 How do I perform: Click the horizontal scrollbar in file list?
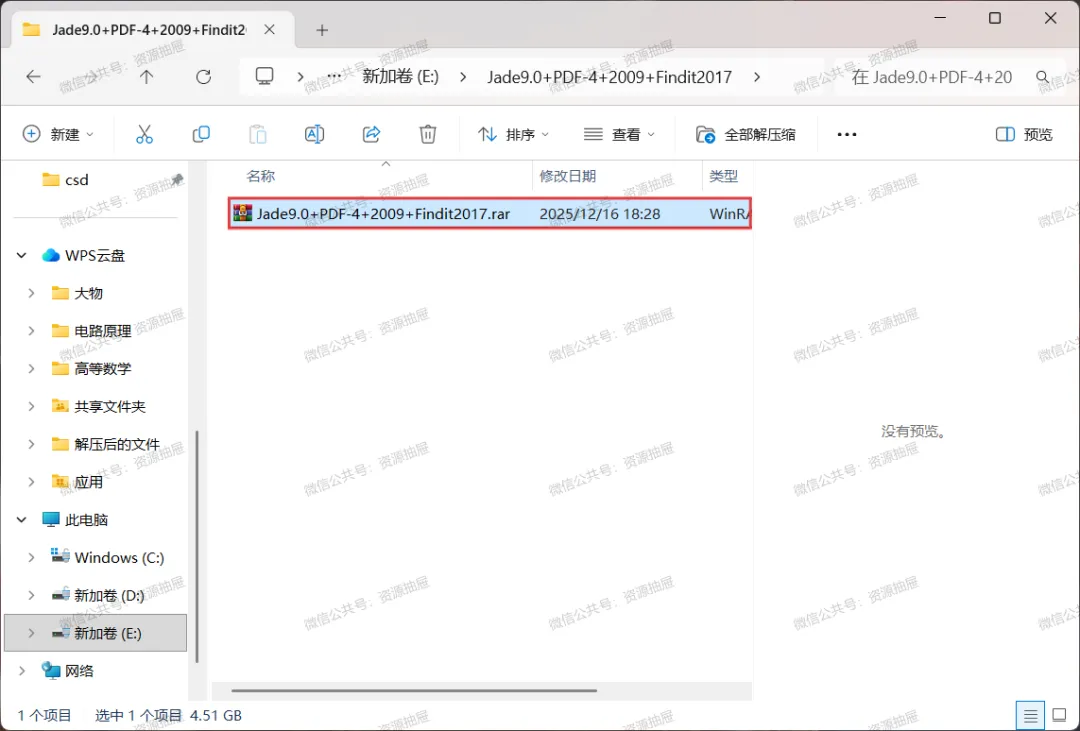pyautogui.click(x=414, y=690)
